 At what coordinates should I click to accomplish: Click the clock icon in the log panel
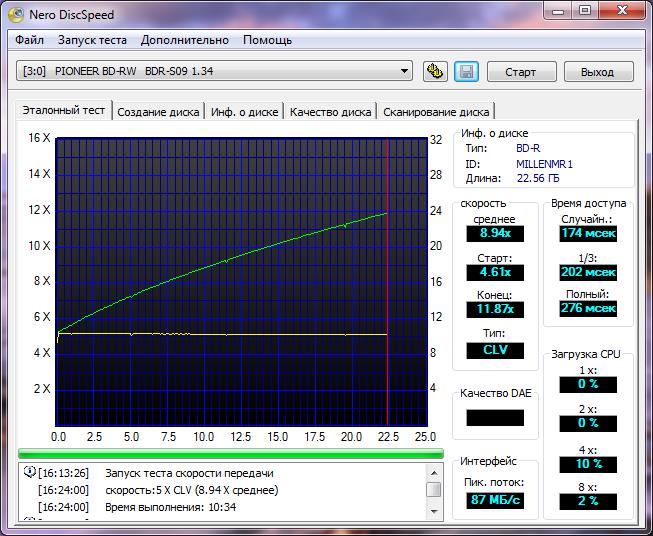click(x=29, y=473)
